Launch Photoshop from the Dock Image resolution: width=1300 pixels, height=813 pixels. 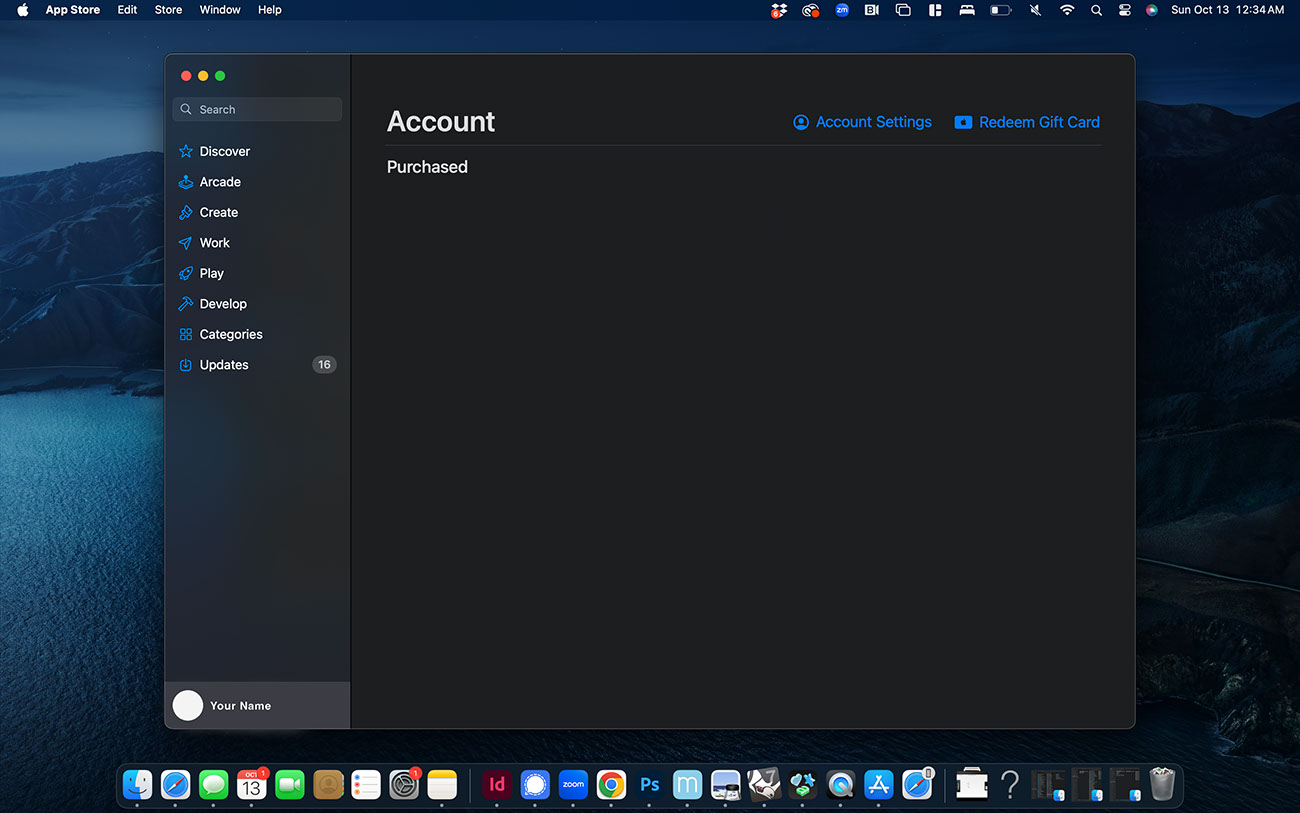click(x=650, y=785)
